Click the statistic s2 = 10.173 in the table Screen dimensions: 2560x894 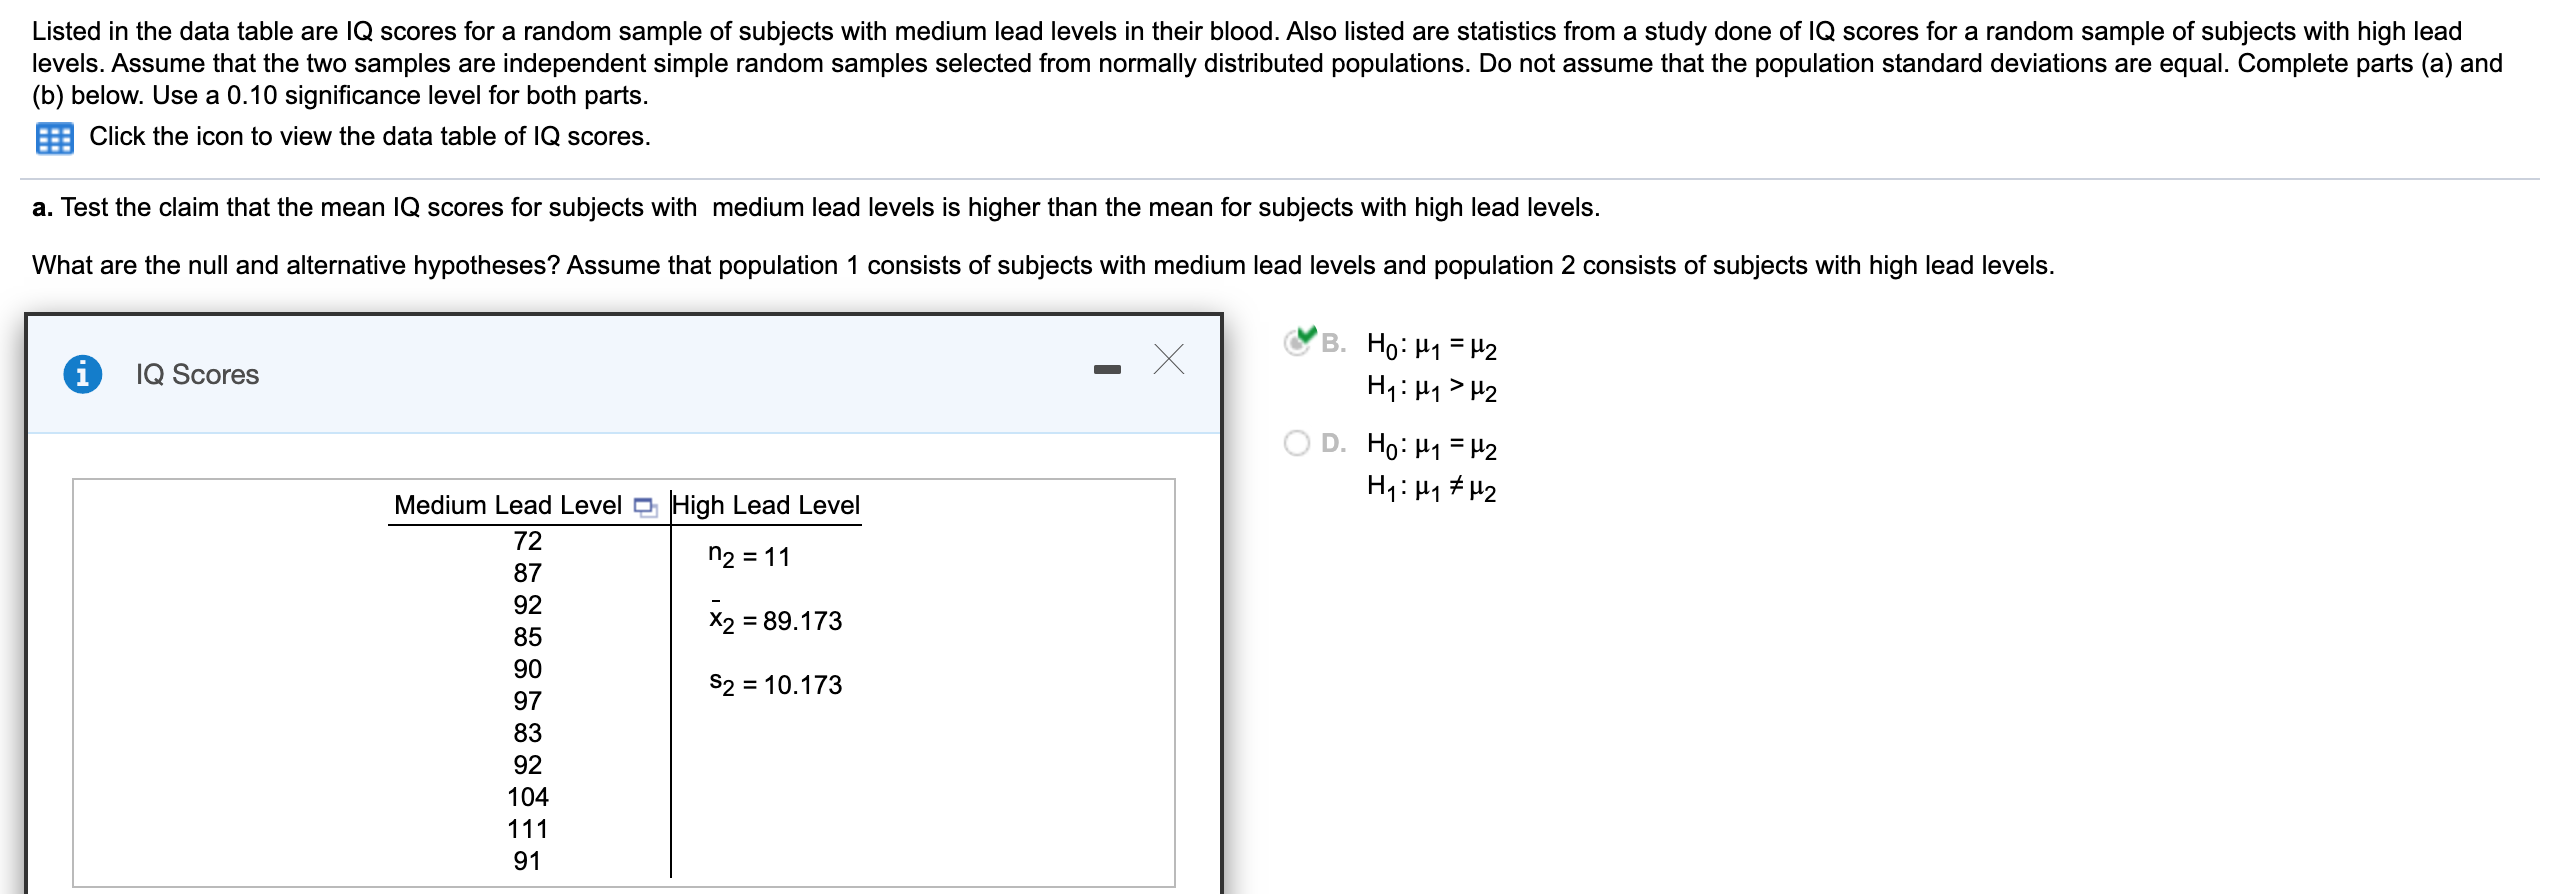(775, 684)
